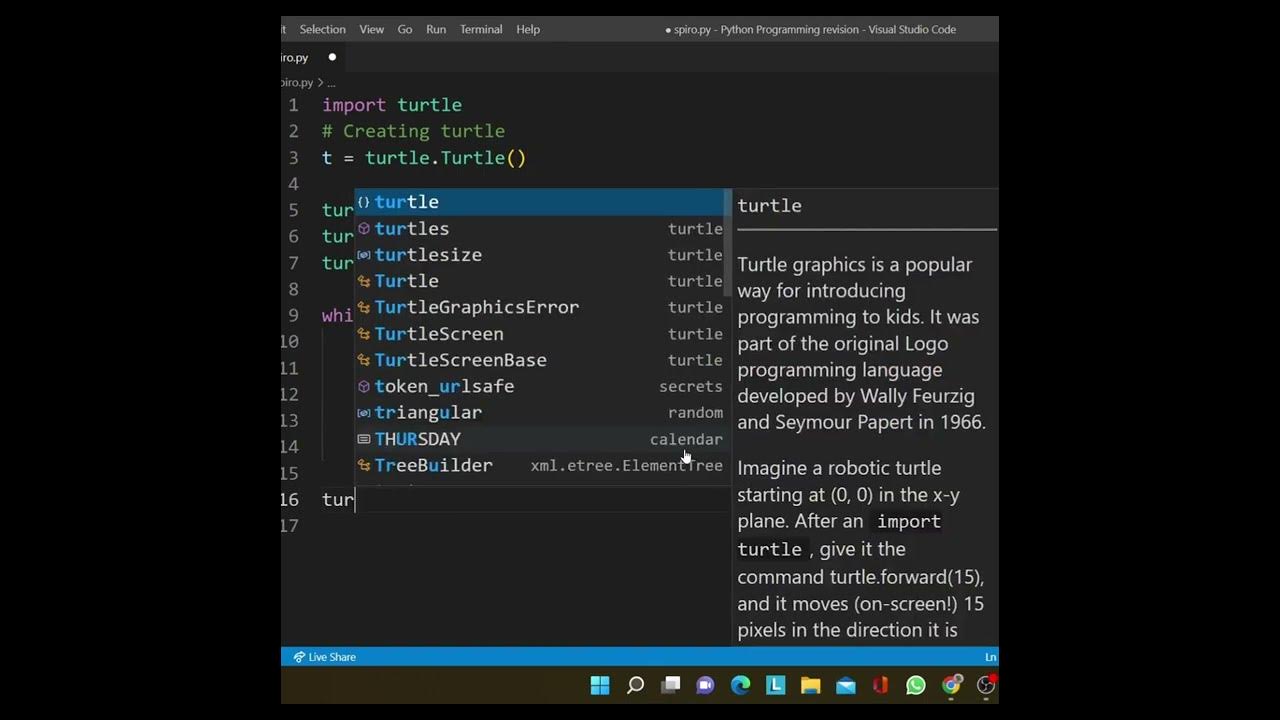The image size is (1280, 720).
Task: Open the Help menu
Action: click(x=528, y=29)
